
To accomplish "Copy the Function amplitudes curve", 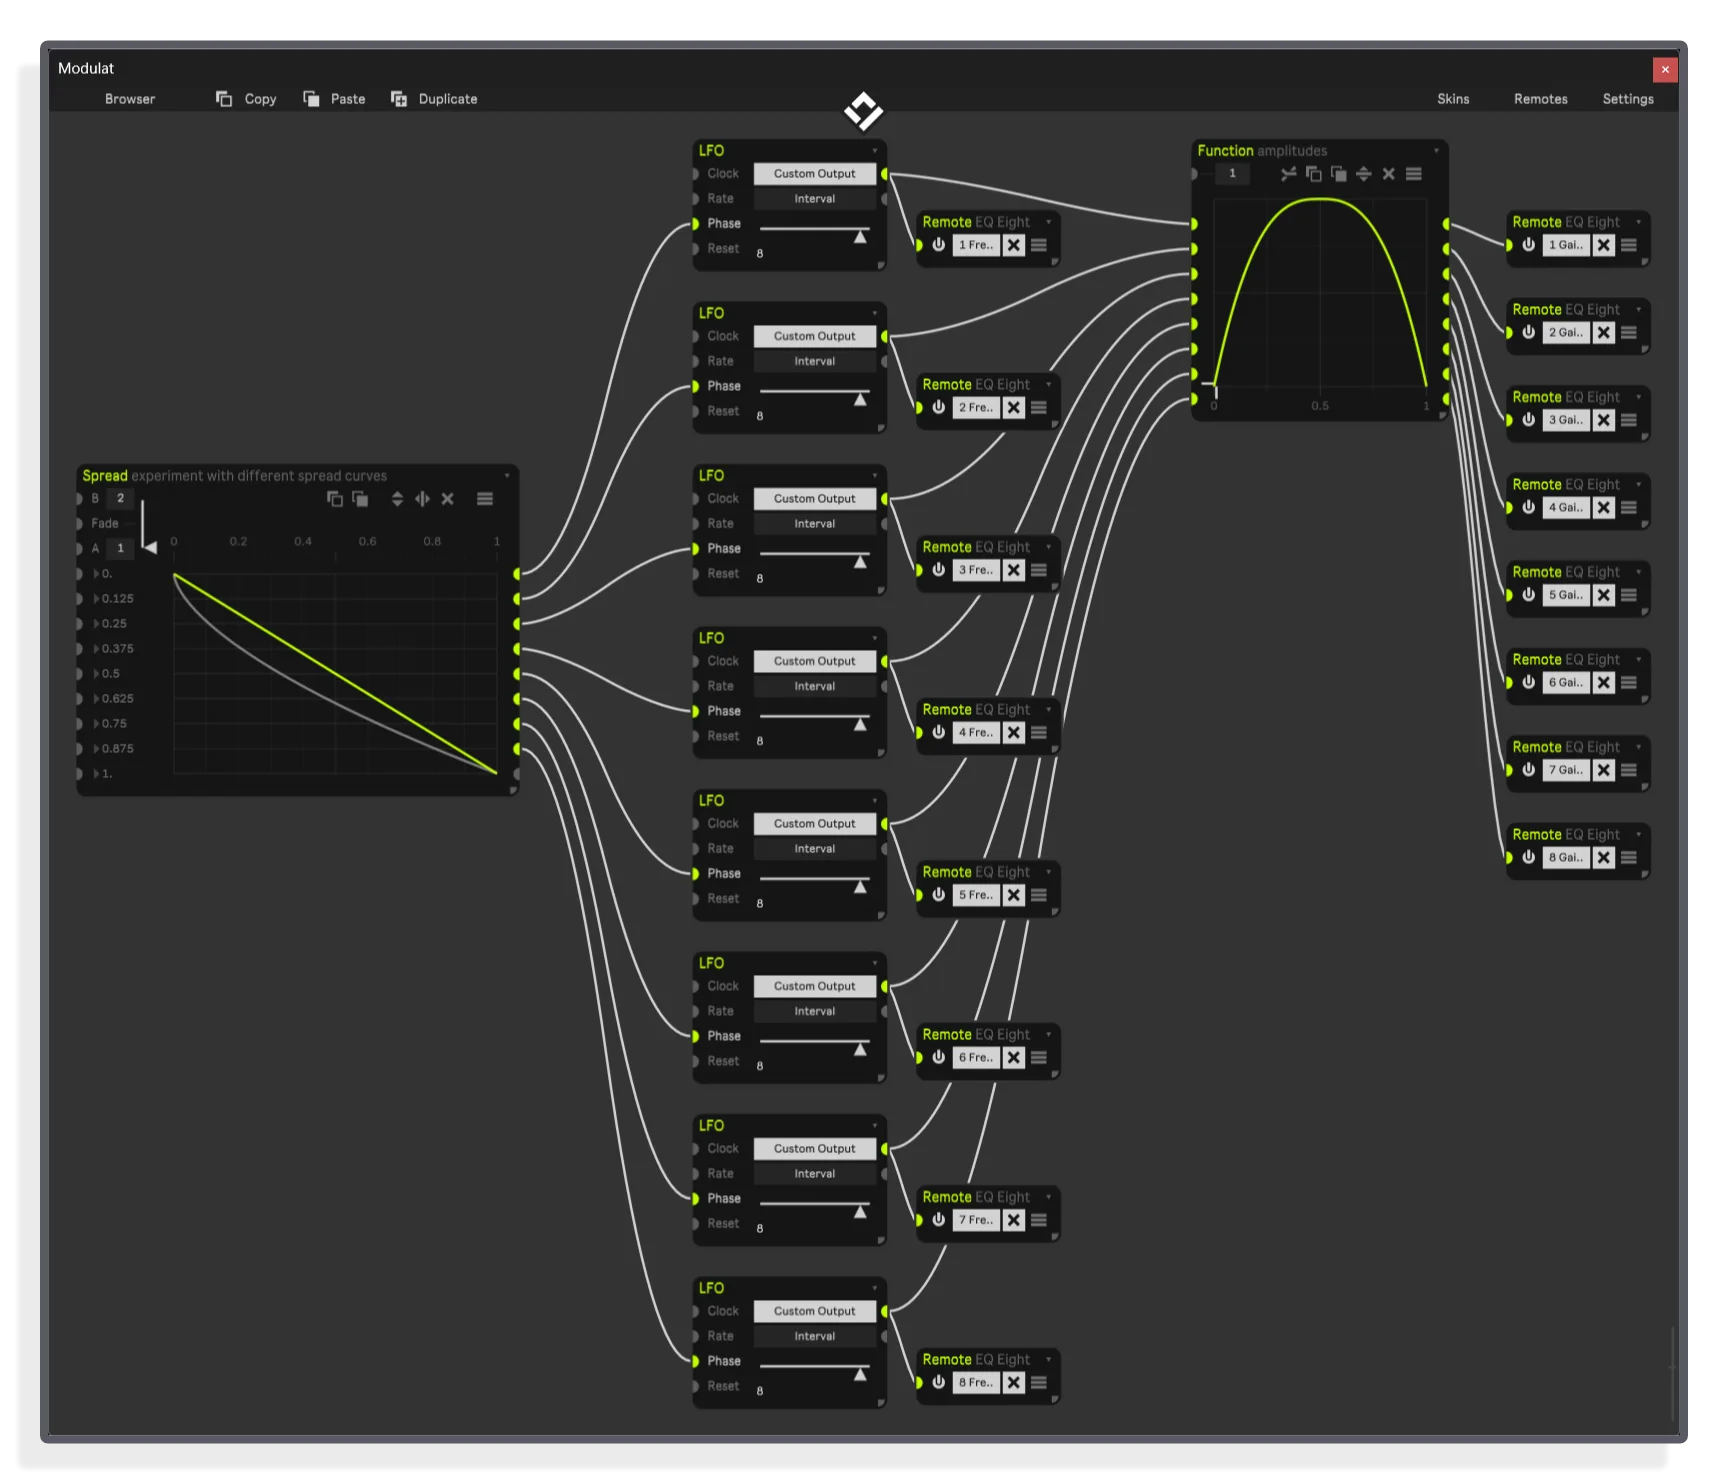I will tap(1314, 174).
